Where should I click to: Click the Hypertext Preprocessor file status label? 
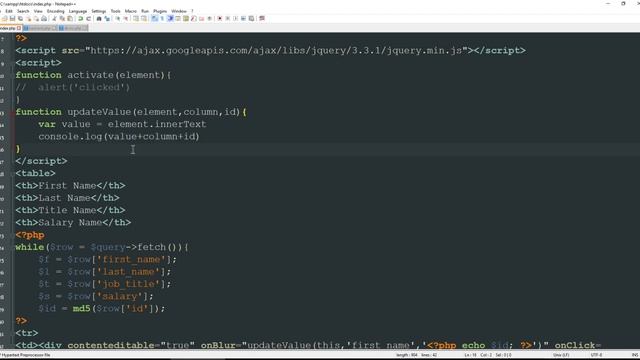click(25, 355)
